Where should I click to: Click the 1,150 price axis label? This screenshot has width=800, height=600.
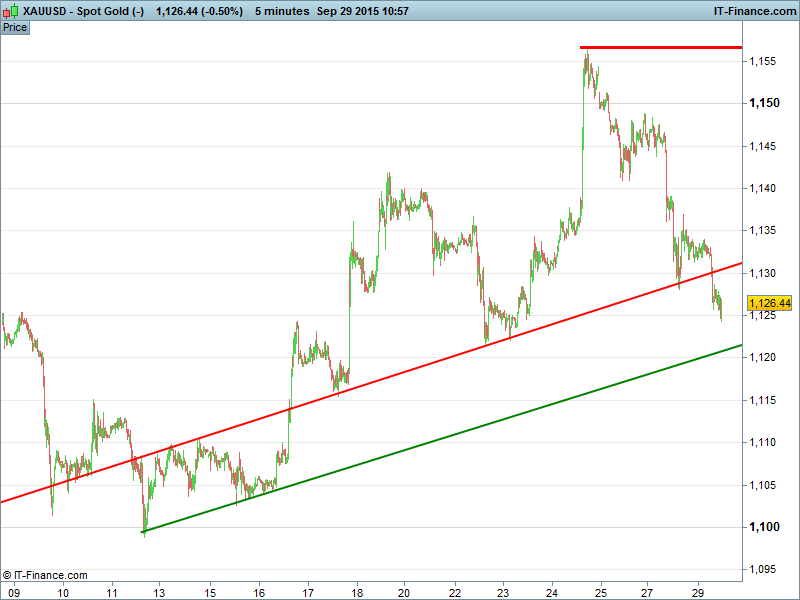(764, 103)
